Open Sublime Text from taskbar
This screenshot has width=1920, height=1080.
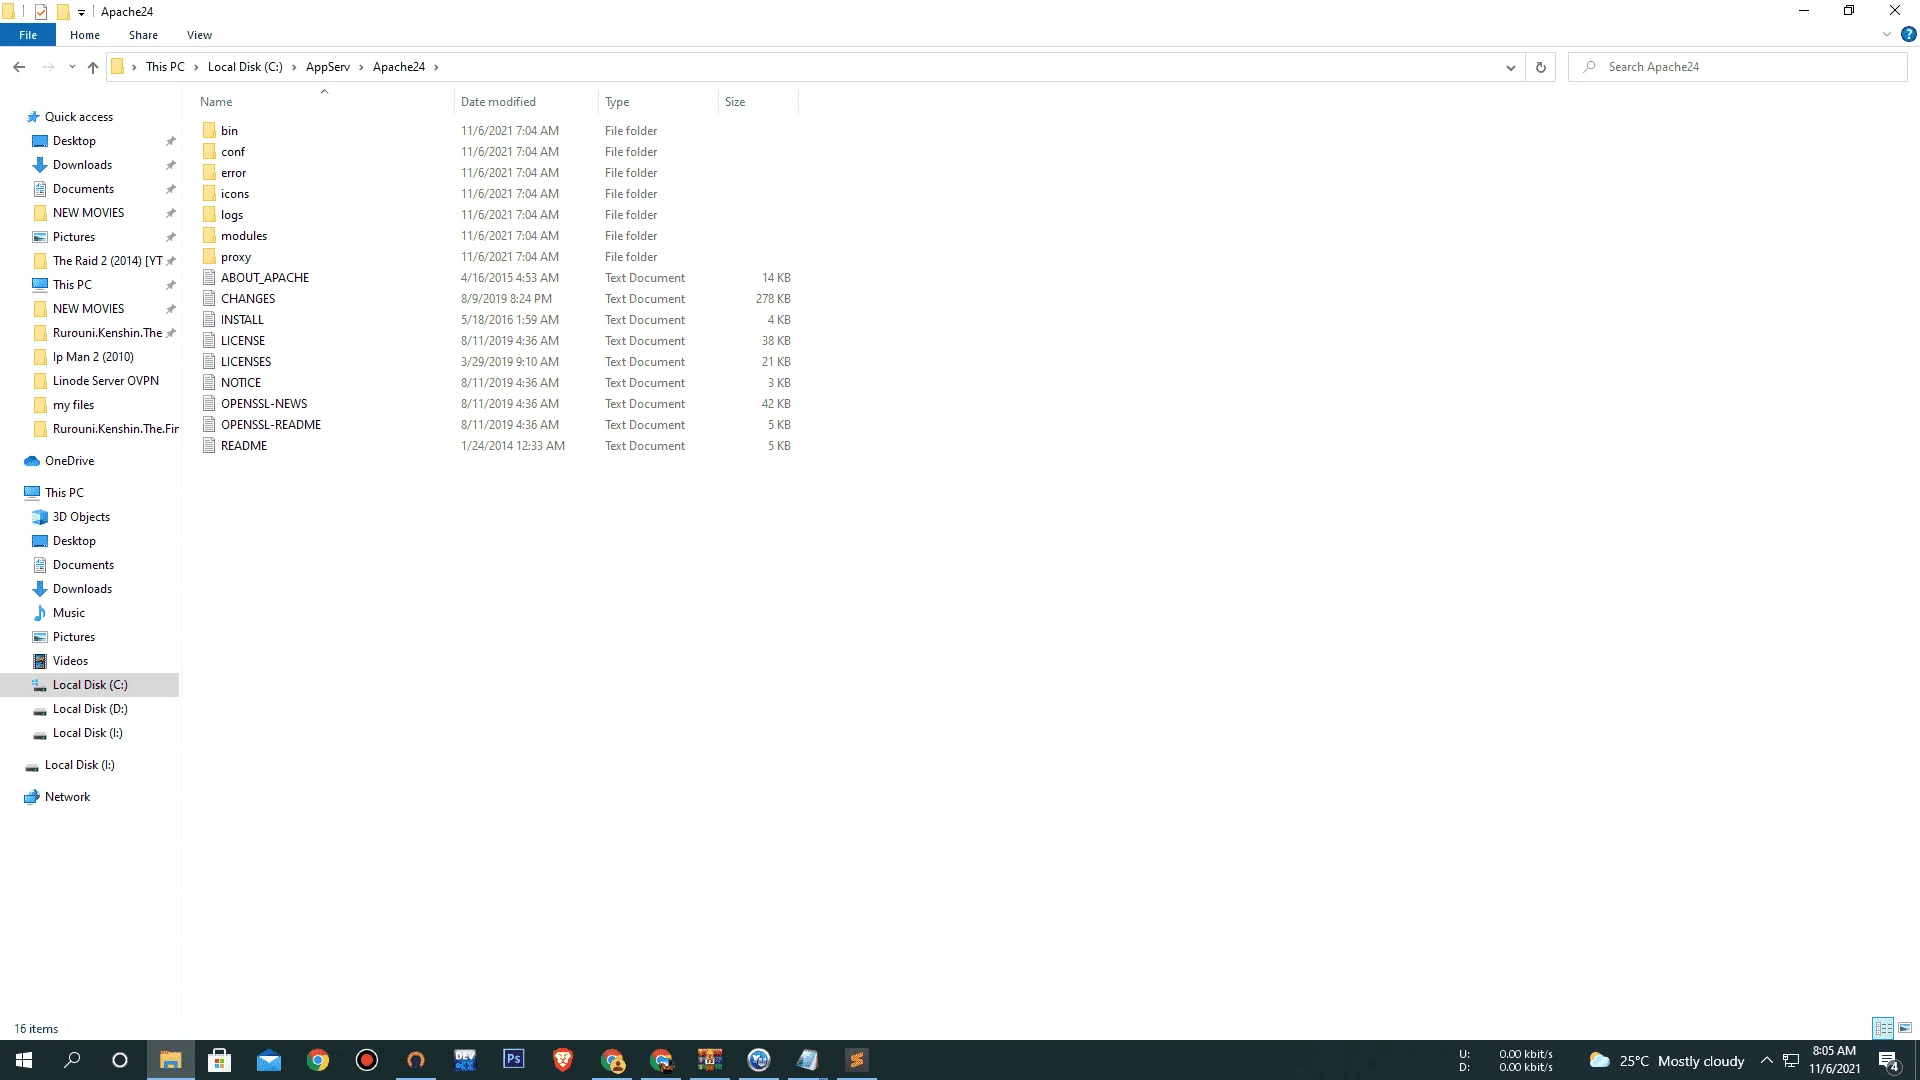[857, 1060]
